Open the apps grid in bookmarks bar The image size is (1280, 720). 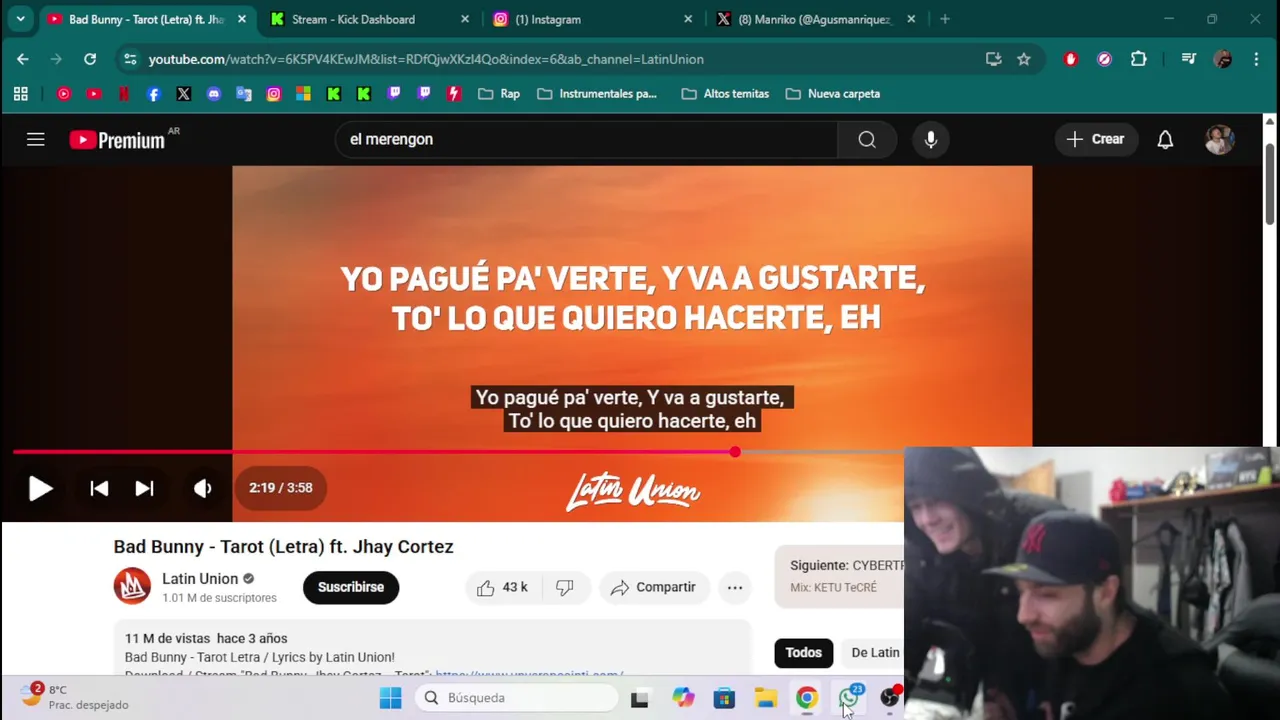[x=20, y=94]
